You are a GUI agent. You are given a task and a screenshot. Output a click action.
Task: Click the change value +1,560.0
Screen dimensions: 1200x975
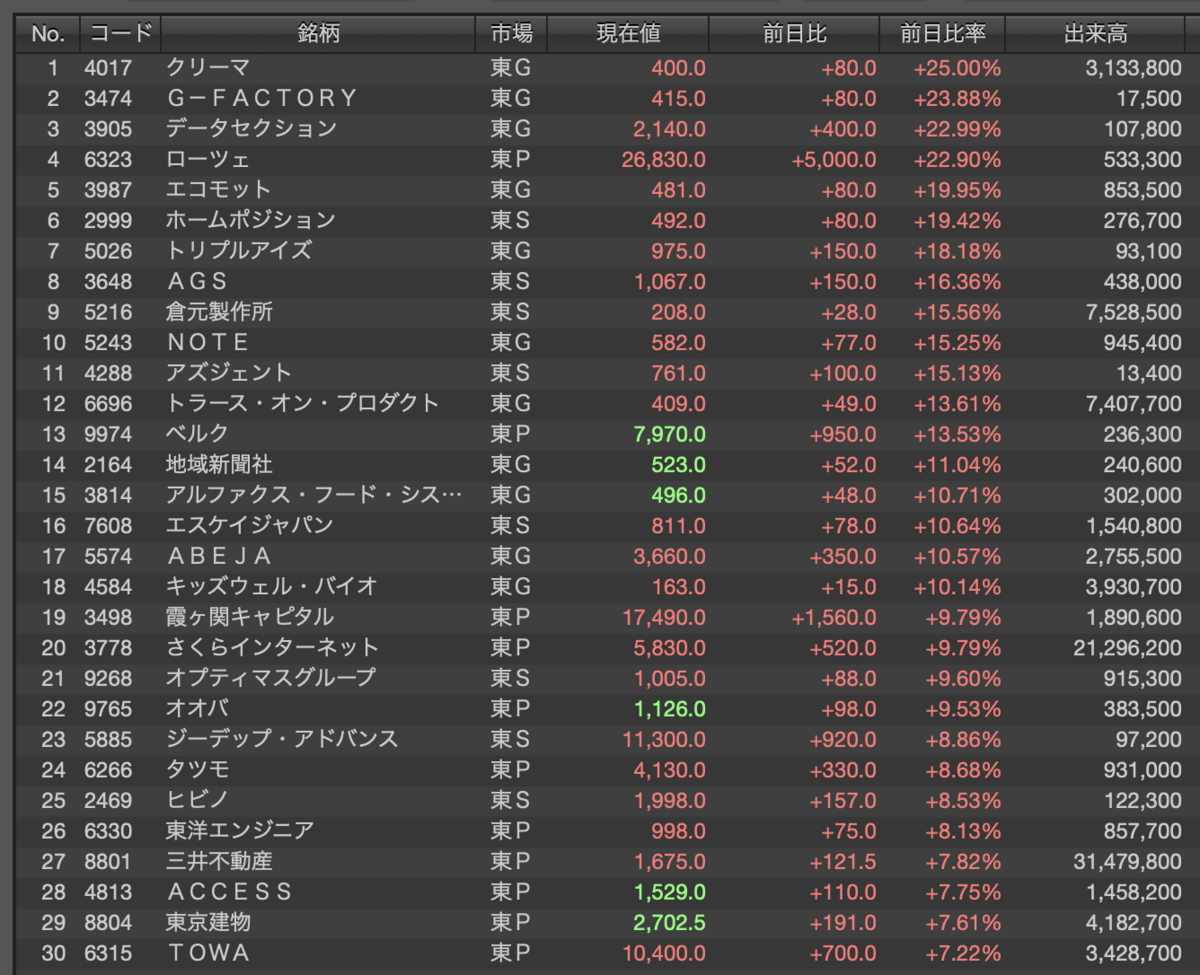(834, 617)
